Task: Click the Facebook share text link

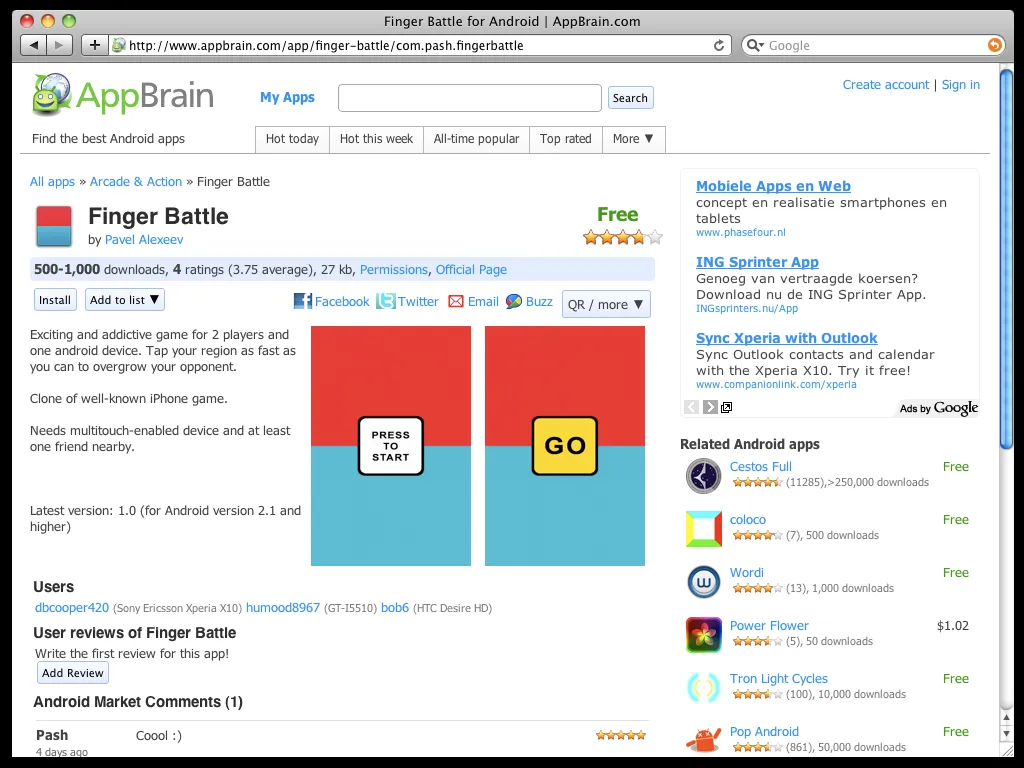Action: [342, 301]
